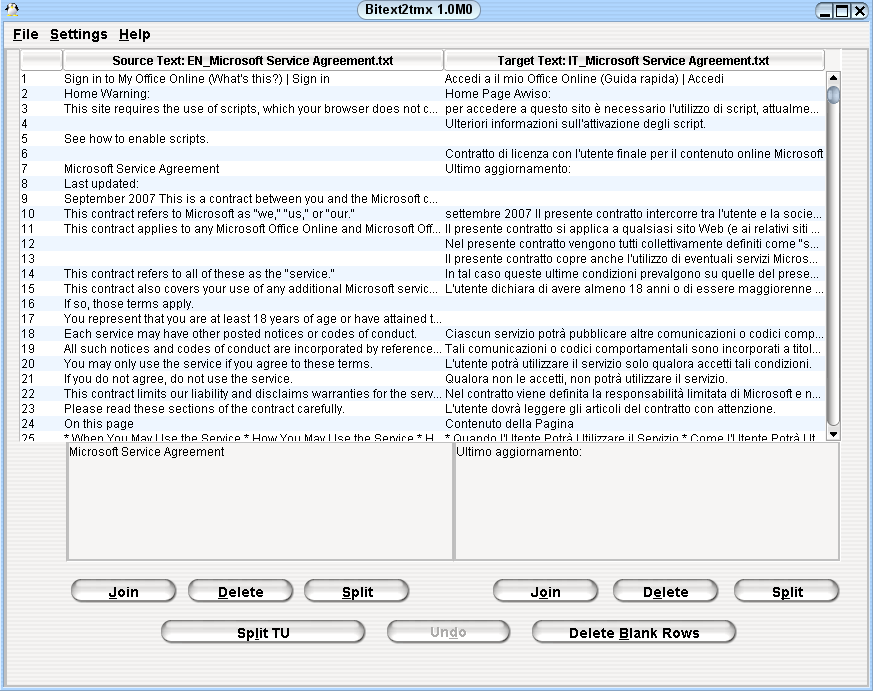Select source cell "This contract also covers your use…"
The height and width of the screenshot is (691, 873).
(x=253, y=289)
